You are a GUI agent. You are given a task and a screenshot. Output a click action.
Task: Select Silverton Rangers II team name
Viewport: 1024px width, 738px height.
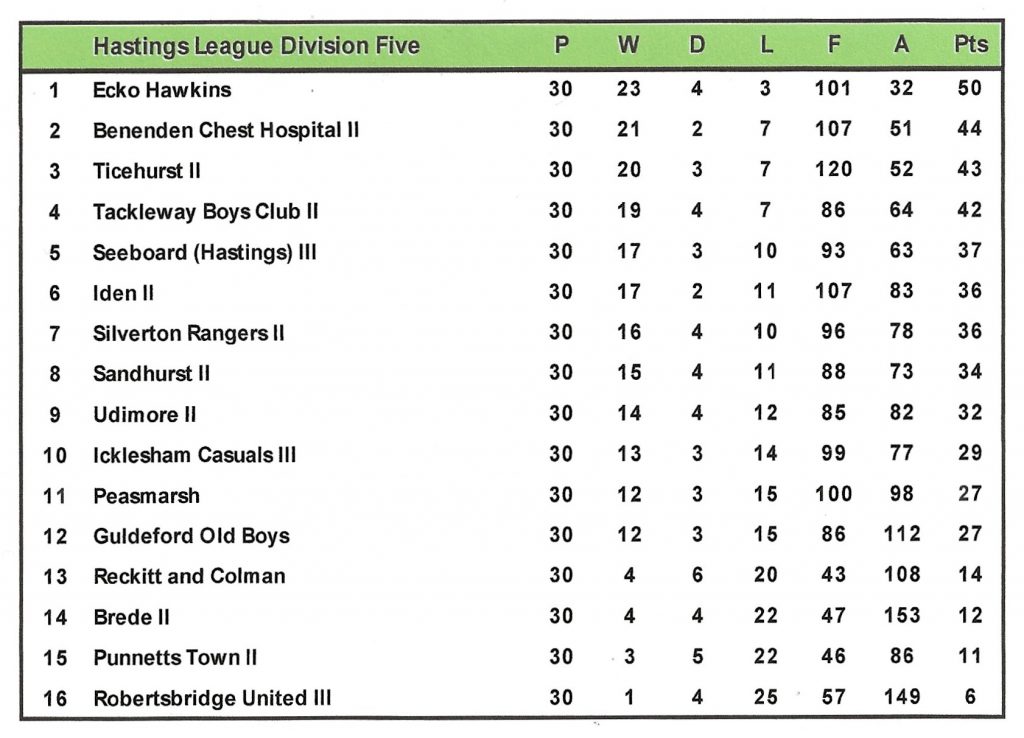(x=188, y=334)
